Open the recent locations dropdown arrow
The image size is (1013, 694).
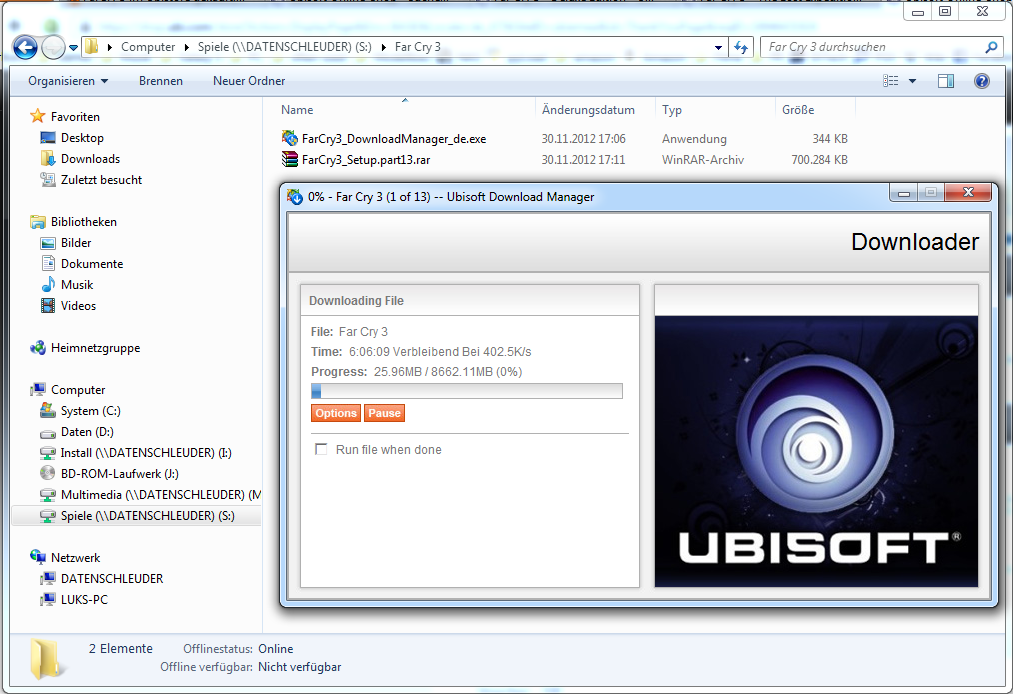coord(74,48)
